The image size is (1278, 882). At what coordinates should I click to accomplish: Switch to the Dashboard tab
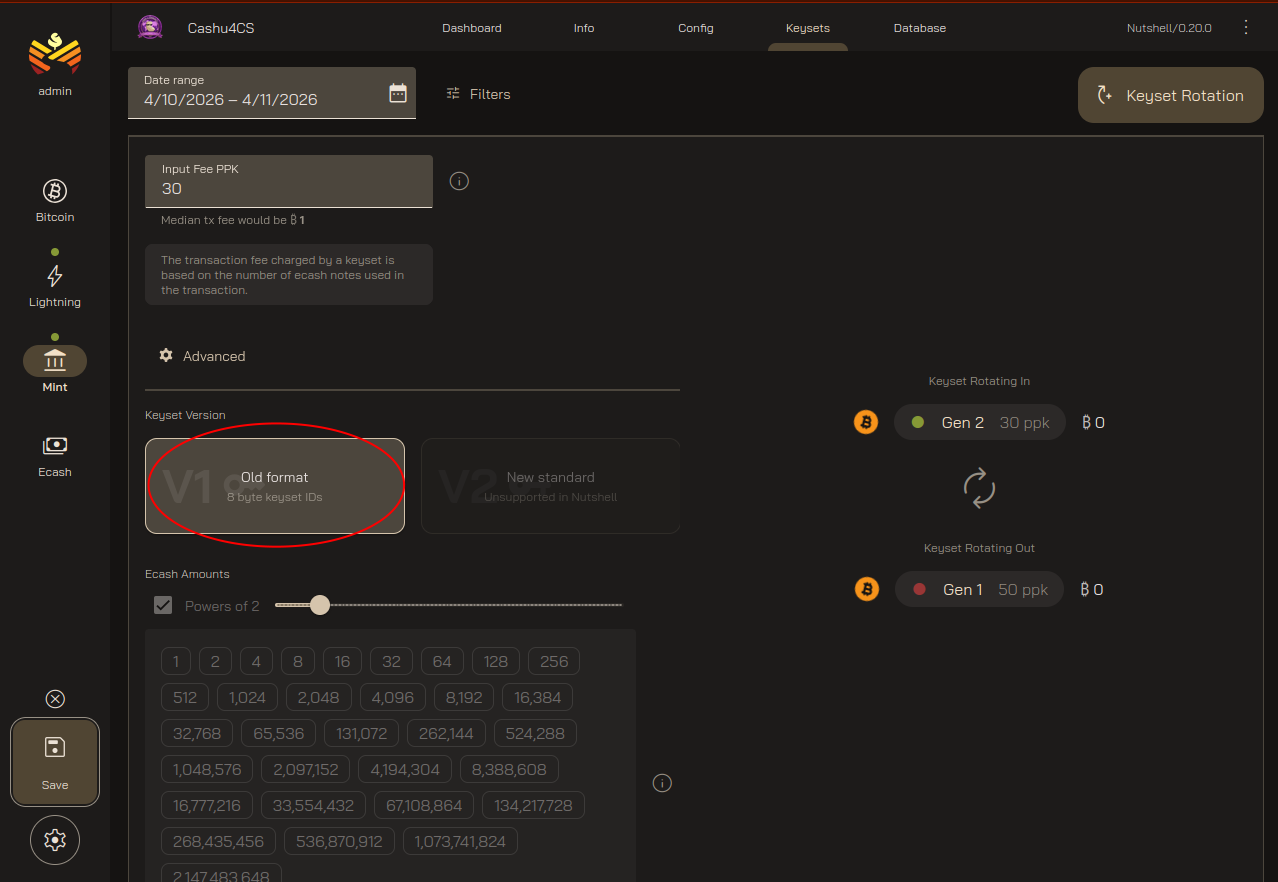[x=472, y=28]
